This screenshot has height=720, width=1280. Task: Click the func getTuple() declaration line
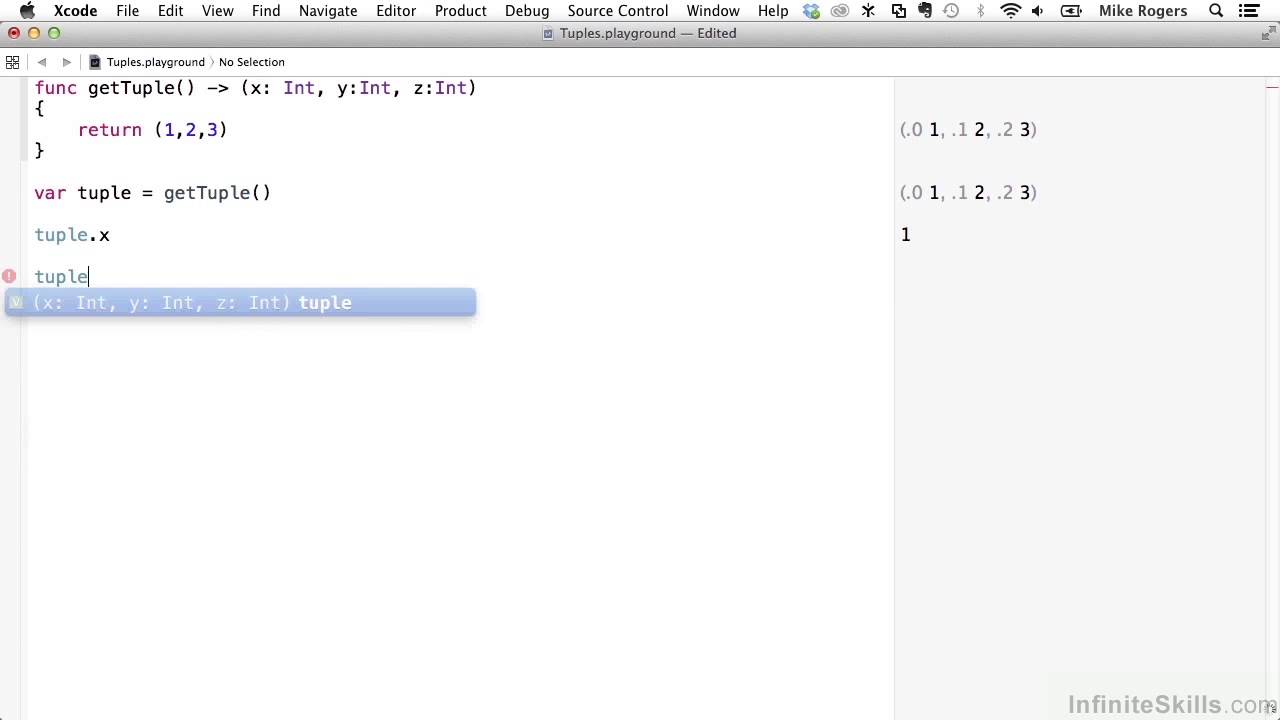[256, 88]
